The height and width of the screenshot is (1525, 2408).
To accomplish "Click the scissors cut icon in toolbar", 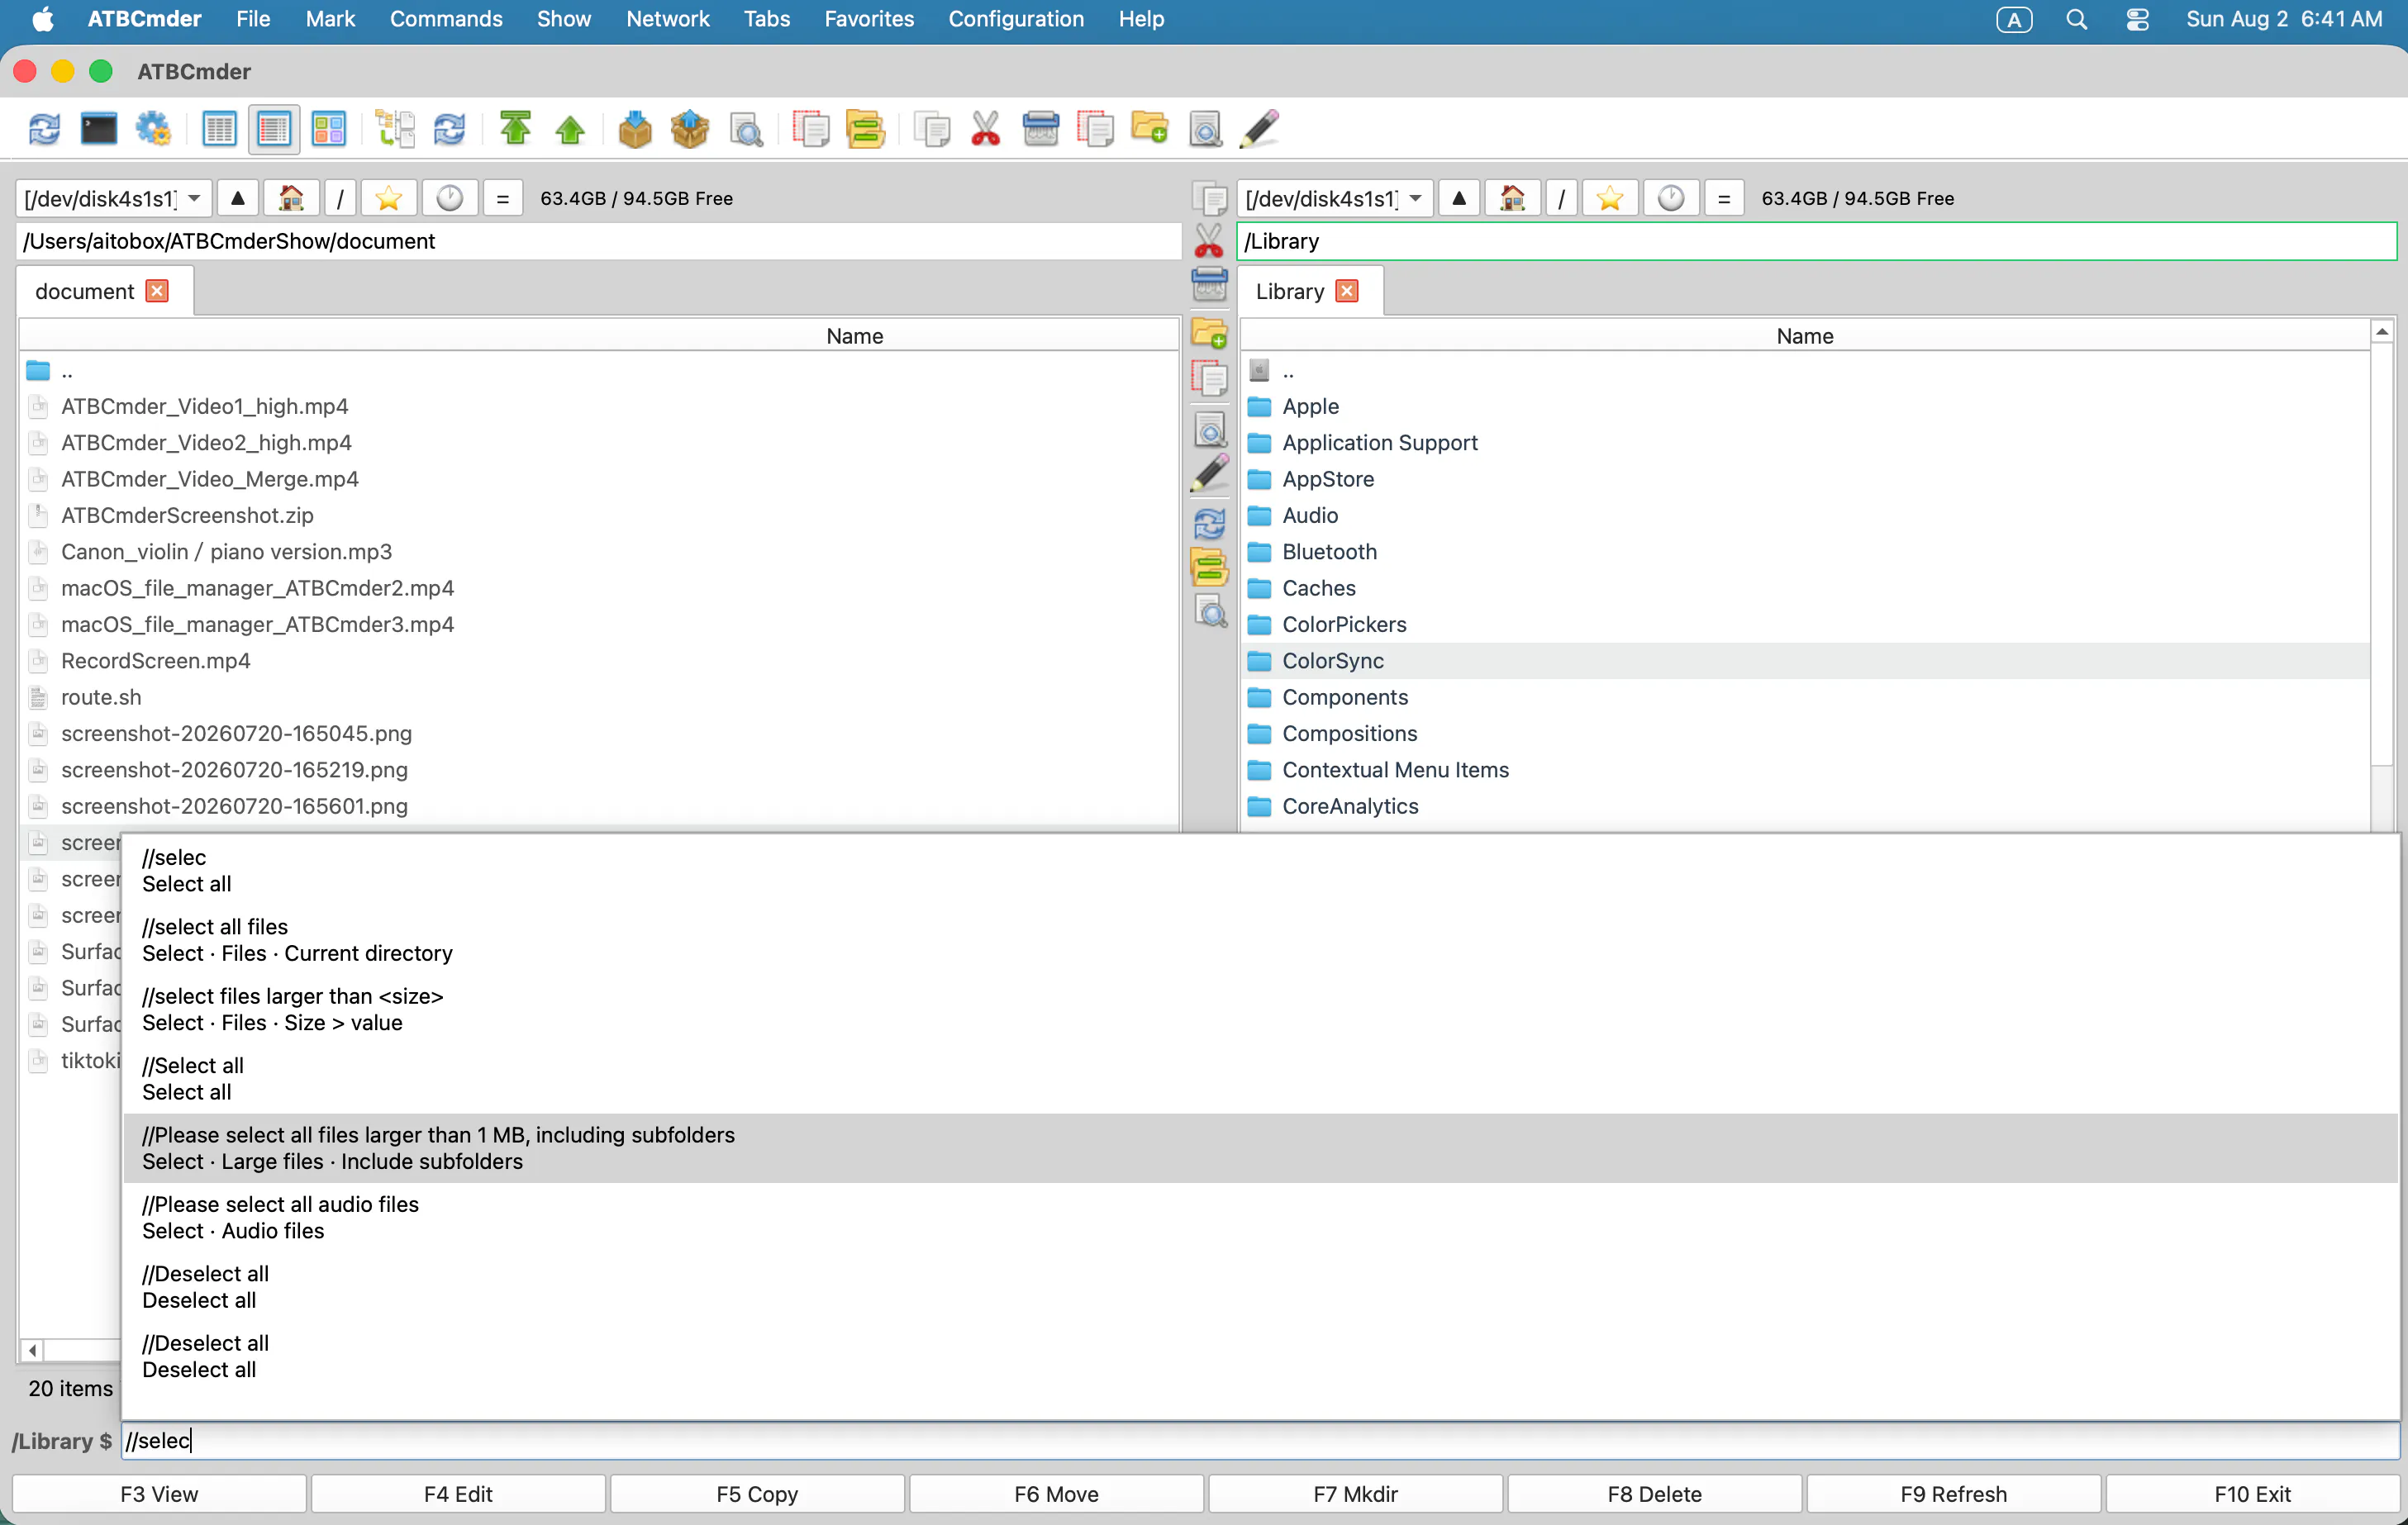I will pos(986,130).
